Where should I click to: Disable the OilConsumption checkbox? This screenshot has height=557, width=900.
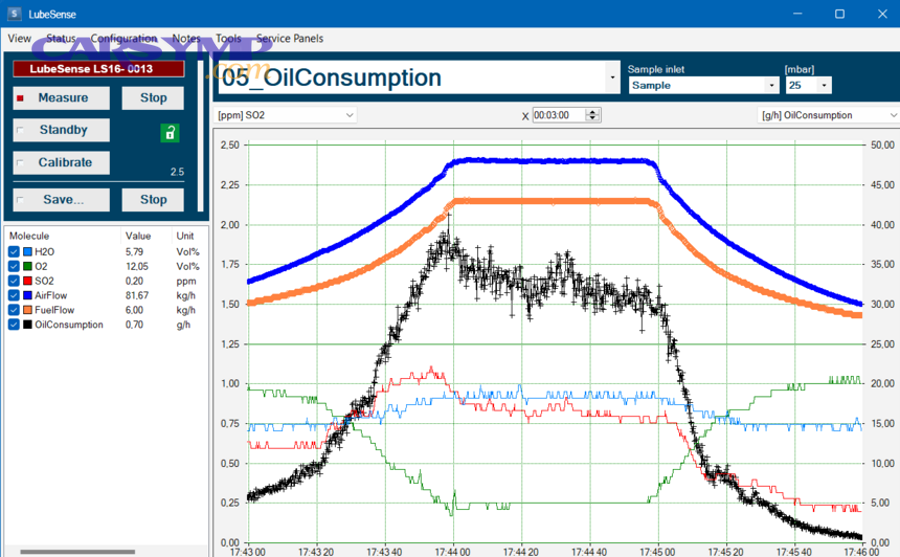(13, 325)
